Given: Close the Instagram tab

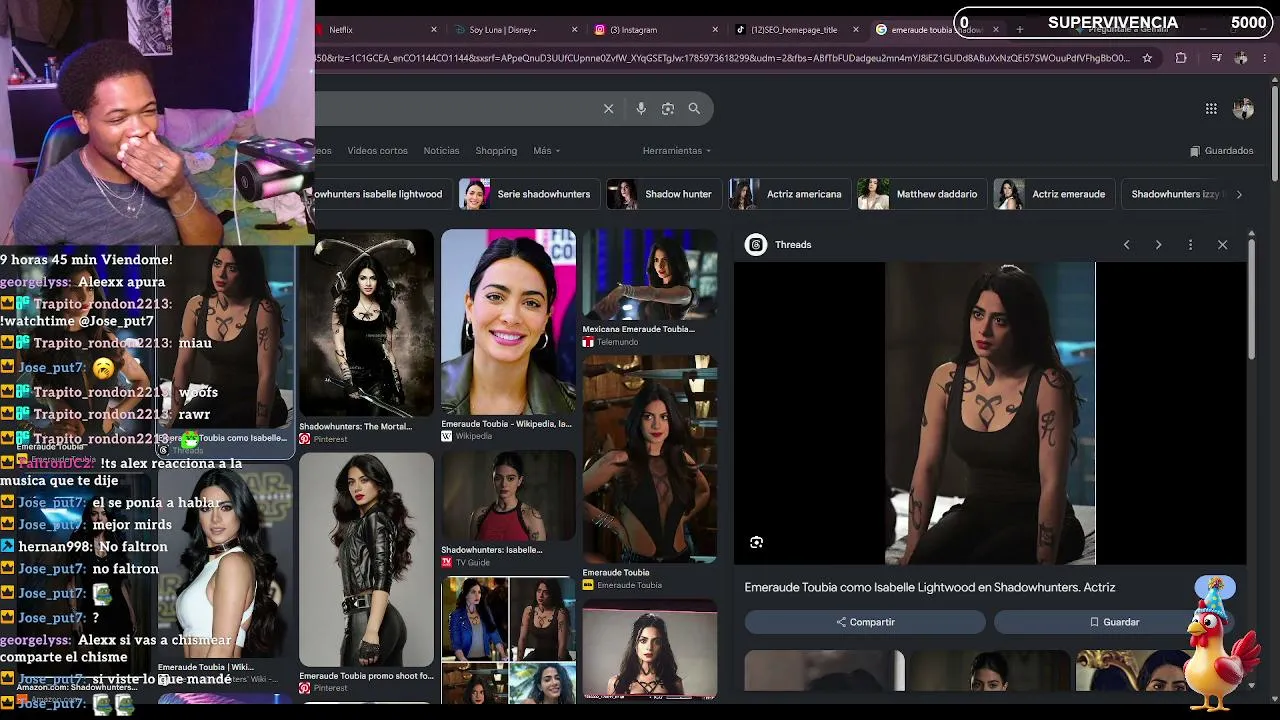Looking at the screenshot, I should click(x=715, y=30).
